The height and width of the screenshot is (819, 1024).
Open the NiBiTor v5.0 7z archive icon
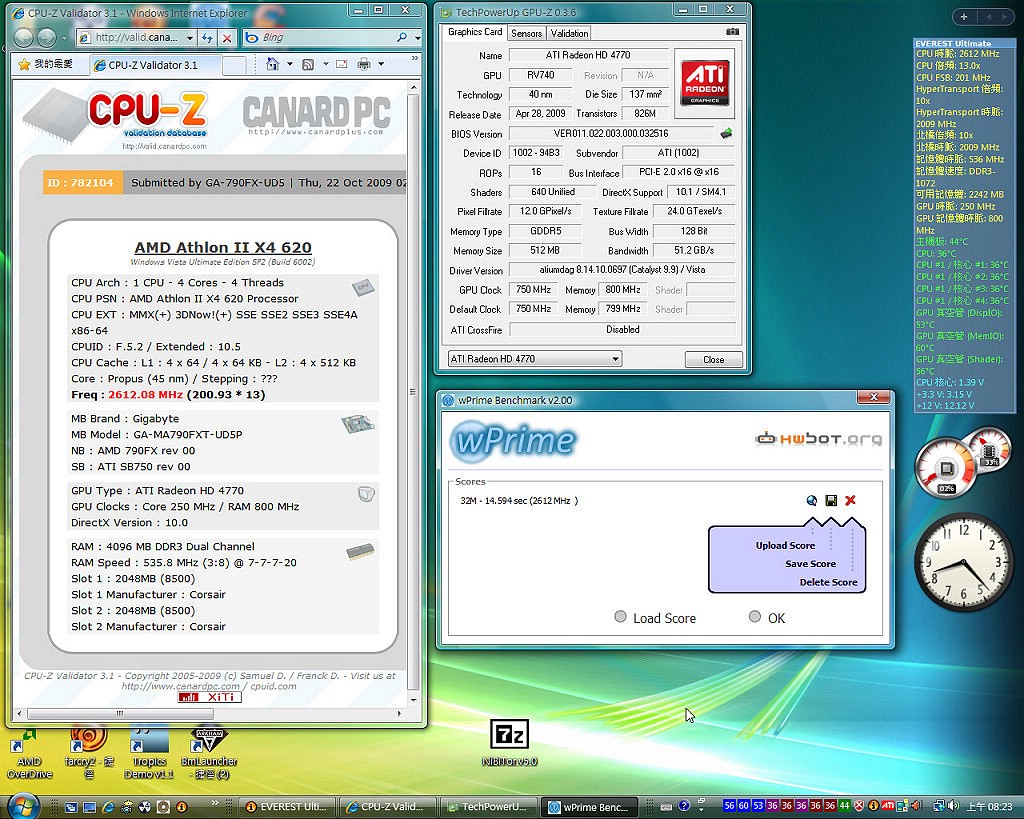point(509,743)
